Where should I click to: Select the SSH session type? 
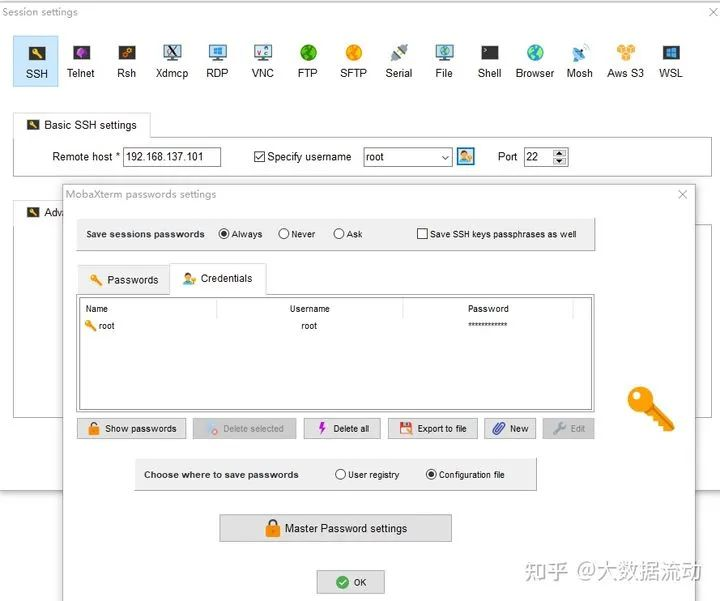pyautogui.click(x=36, y=61)
